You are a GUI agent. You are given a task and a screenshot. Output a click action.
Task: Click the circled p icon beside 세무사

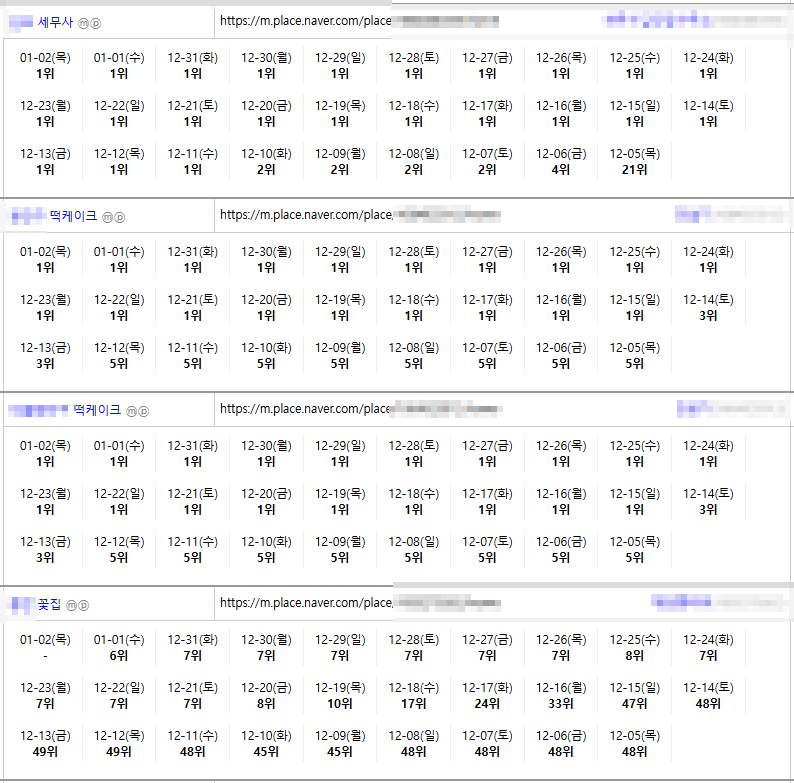tap(96, 23)
